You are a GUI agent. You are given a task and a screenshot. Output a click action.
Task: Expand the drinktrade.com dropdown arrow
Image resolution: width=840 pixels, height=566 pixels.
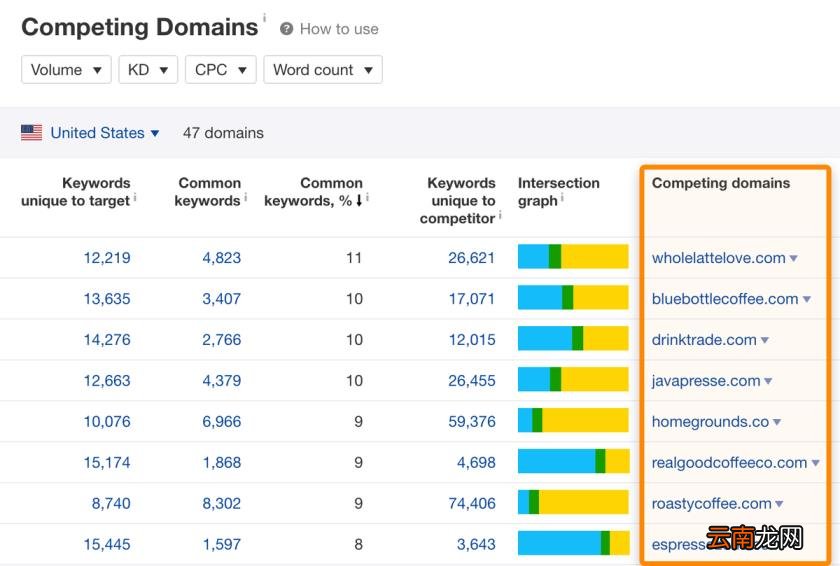(x=764, y=340)
